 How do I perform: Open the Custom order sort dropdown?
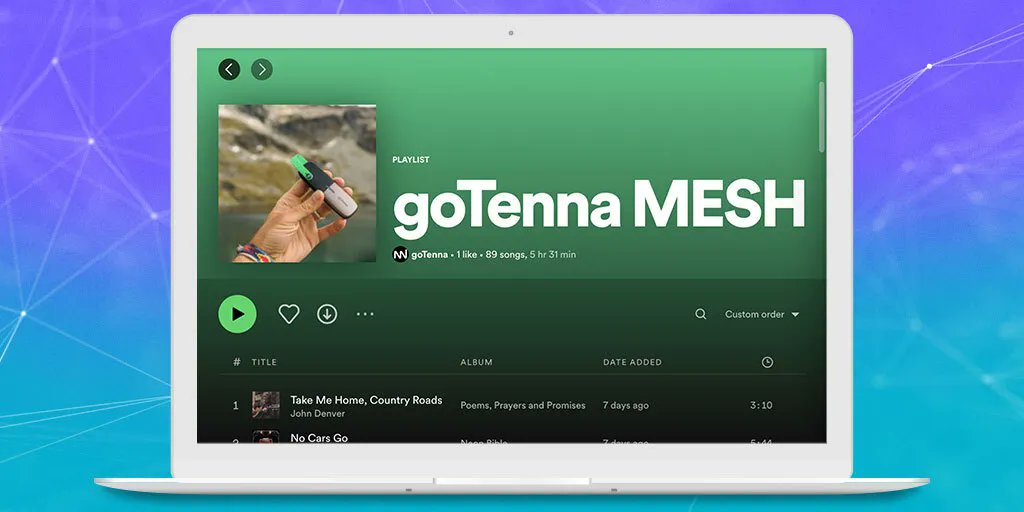[762, 314]
